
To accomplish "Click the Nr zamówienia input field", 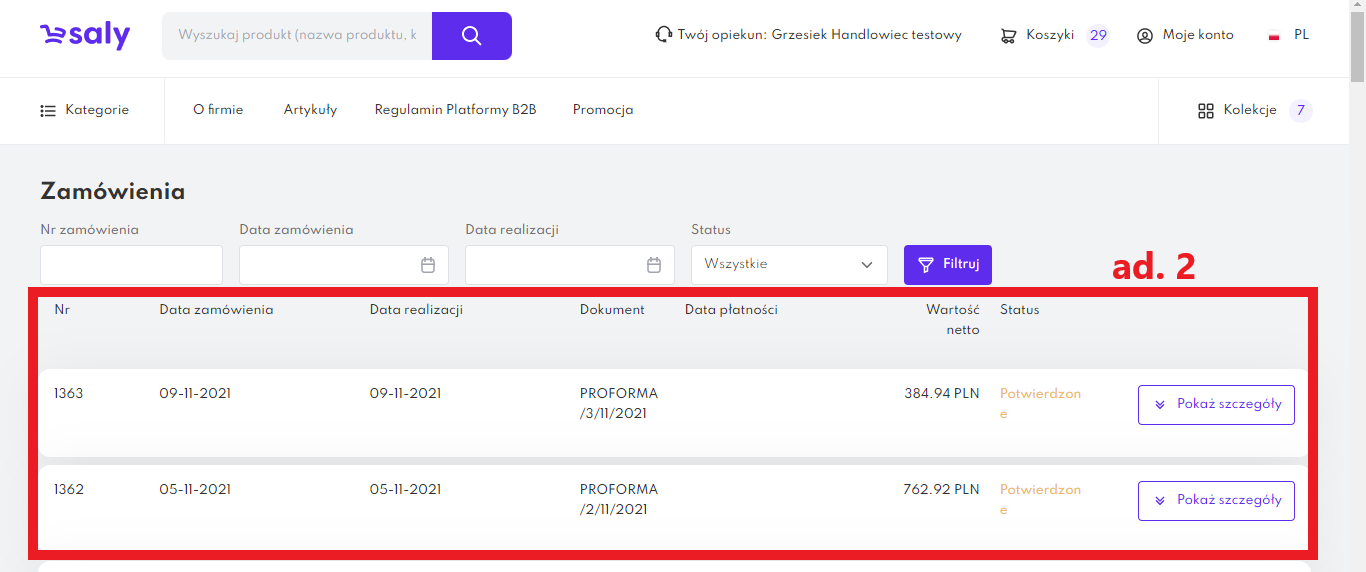I will (x=131, y=265).
